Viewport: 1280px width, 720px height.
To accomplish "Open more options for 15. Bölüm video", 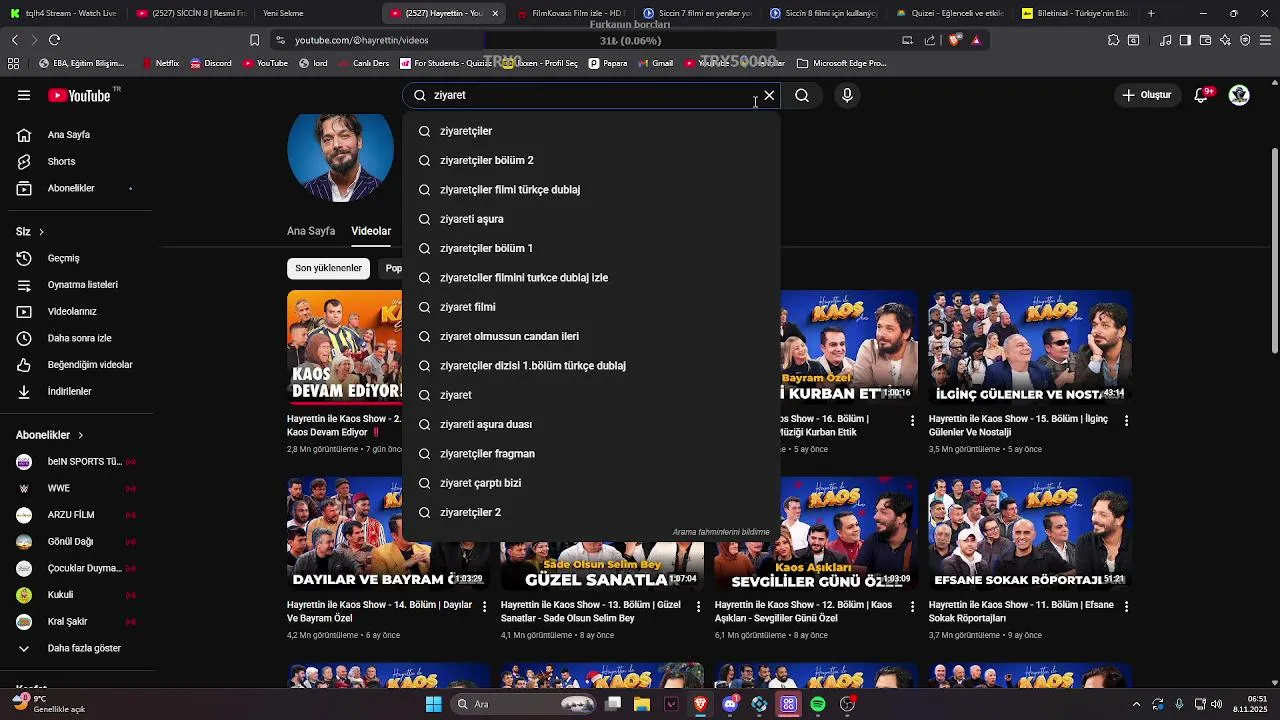I will coord(1126,421).
